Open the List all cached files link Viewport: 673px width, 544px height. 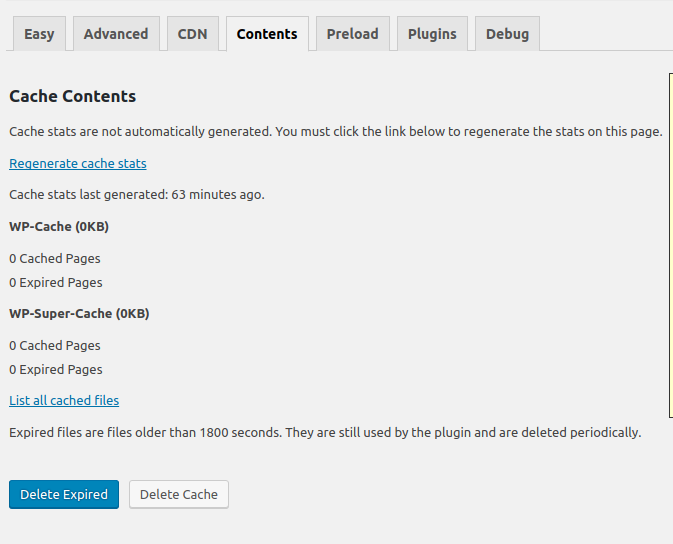click(x=64, y=400)
